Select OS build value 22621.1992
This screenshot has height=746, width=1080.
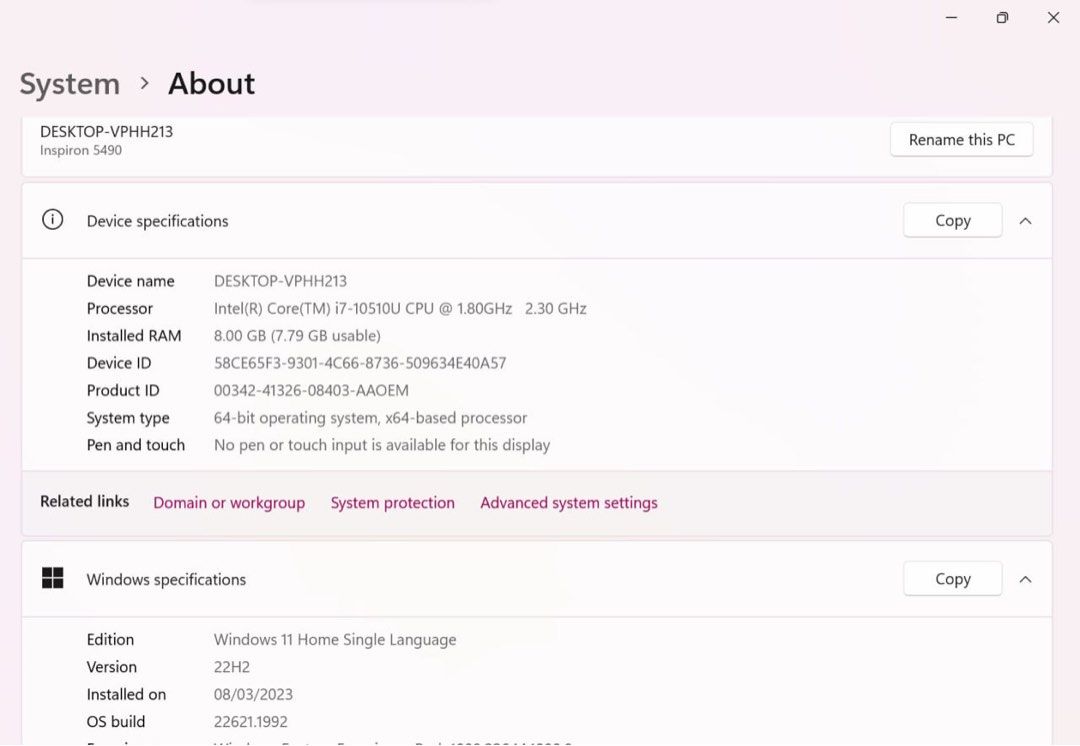pos(251,722)
